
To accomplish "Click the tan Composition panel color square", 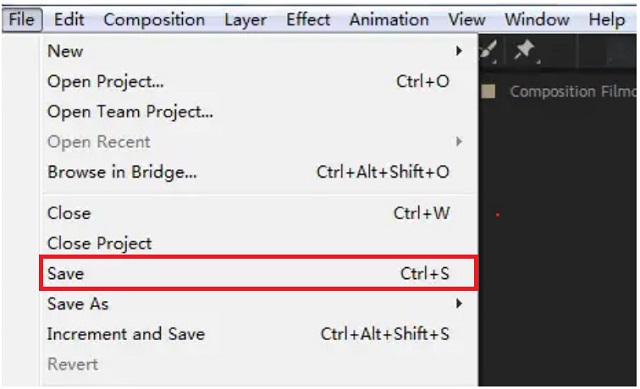I will 488,91.
